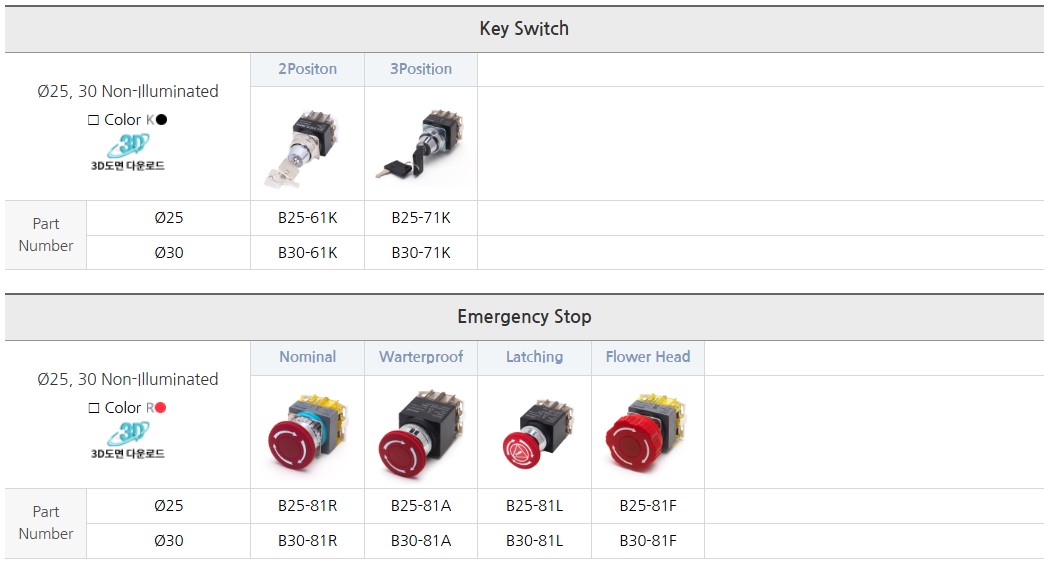Select the Flower Head column header
Viewport: 1047px width, 565px height.
(647, 357)
